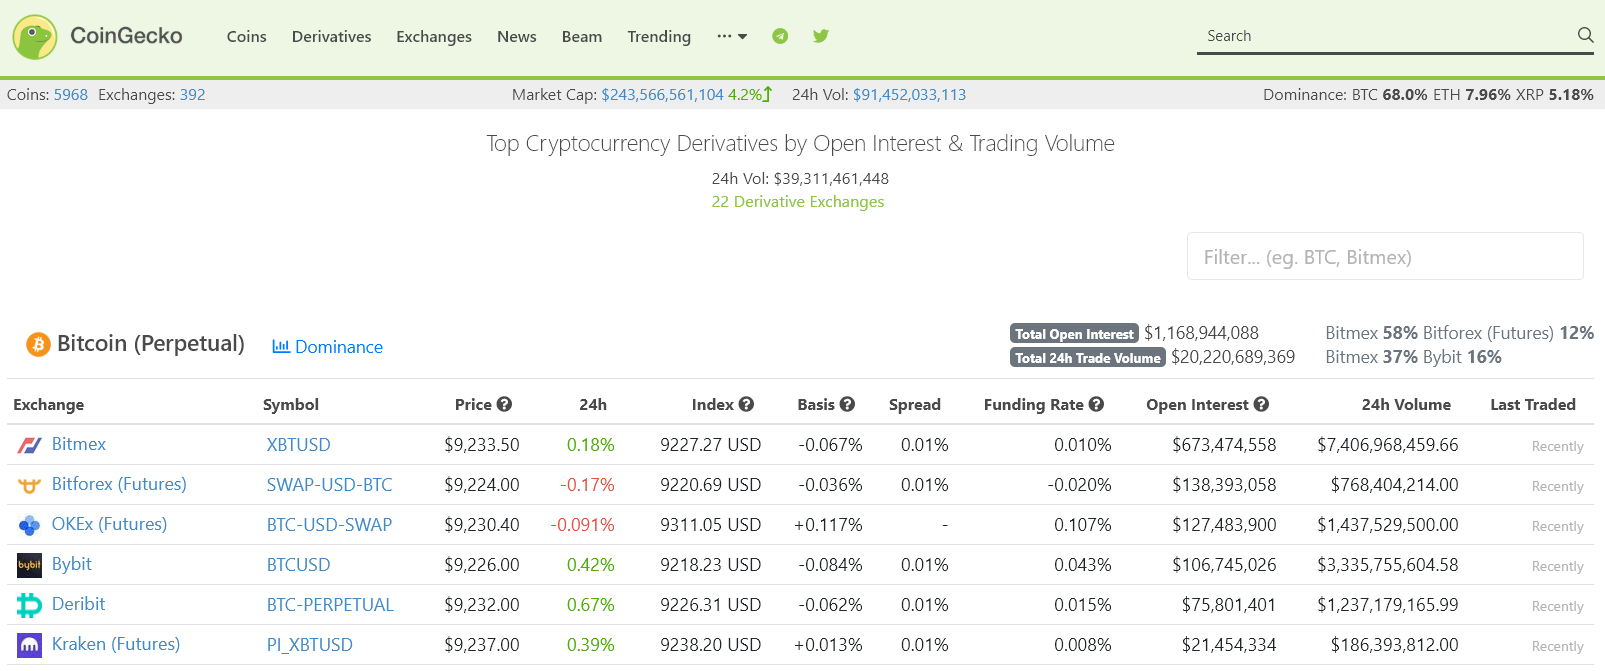The height and width of the screenshot is (671, 1605).
Task: Click the Deribit exchange logo icon
Action: 30,605
